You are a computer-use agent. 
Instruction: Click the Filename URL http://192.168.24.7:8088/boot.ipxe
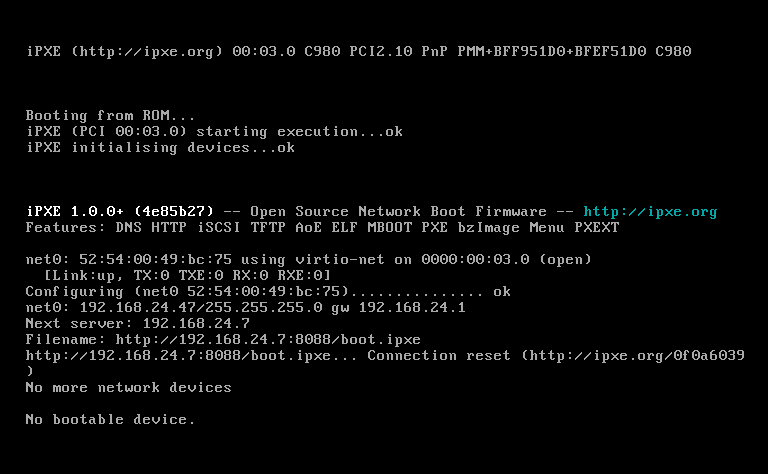point(268,339)
